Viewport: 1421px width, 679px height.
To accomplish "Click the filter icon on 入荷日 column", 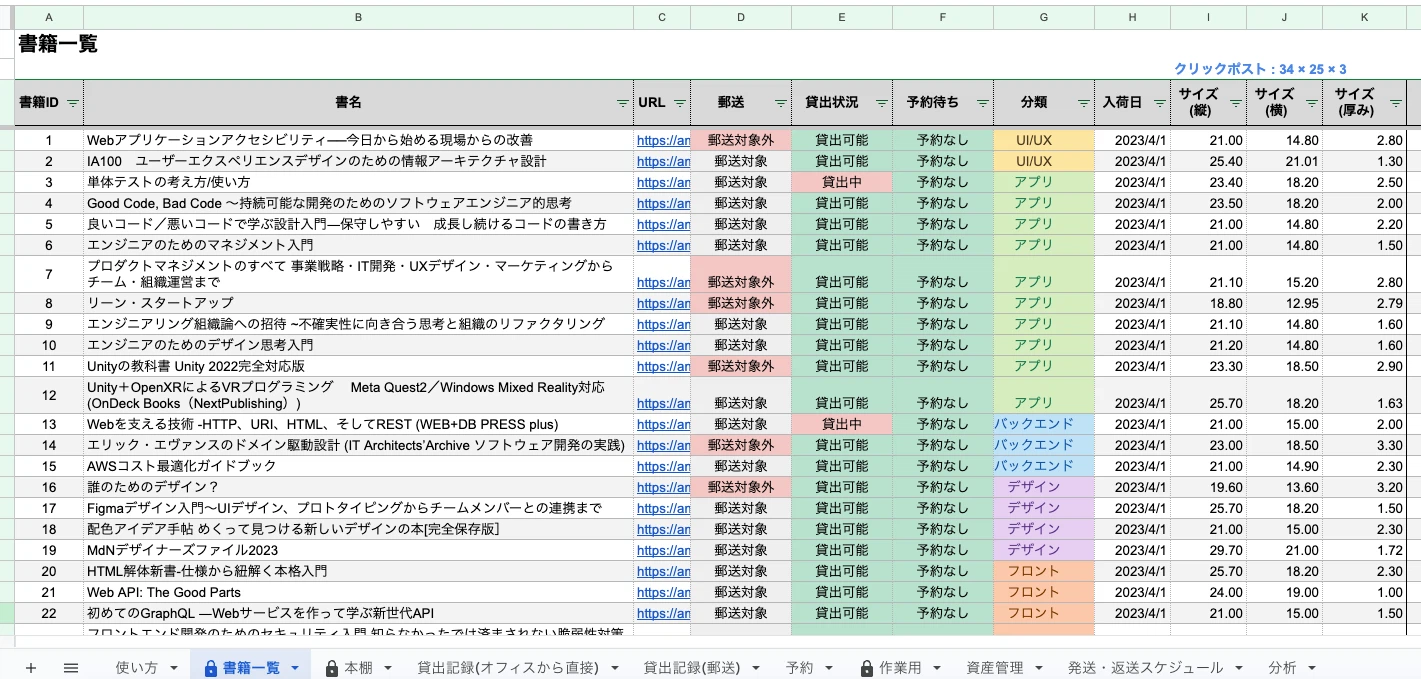I will click(x=1158, y=102).
